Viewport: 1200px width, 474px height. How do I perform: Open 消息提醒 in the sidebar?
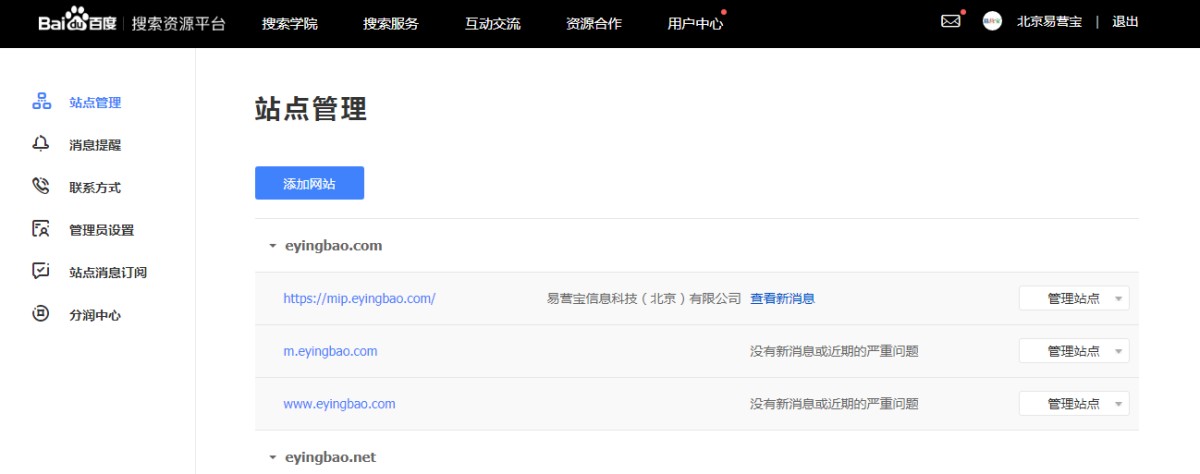[95, 145]
